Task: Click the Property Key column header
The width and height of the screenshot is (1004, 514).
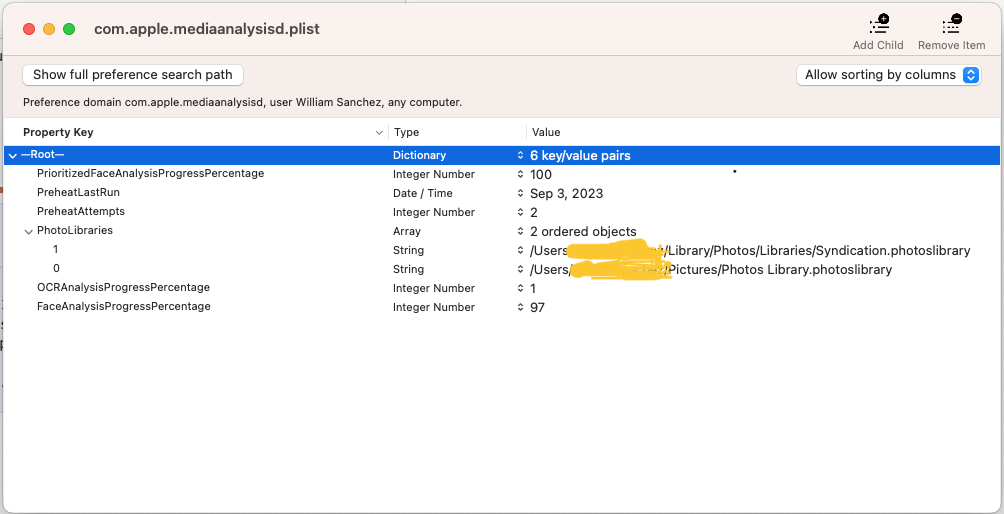Action: pos(58,132)
